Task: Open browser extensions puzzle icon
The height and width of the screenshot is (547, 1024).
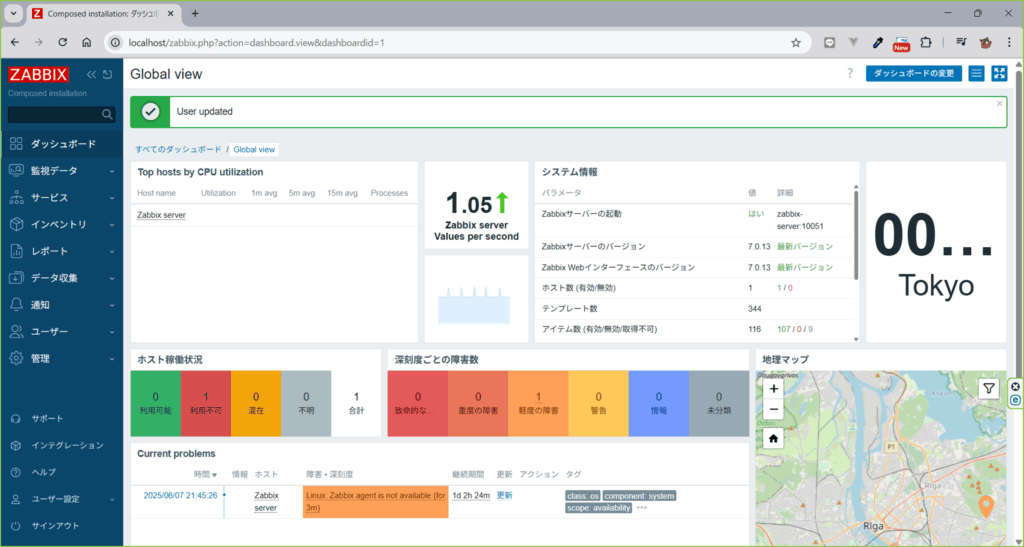Action: (x=925, y=42)
